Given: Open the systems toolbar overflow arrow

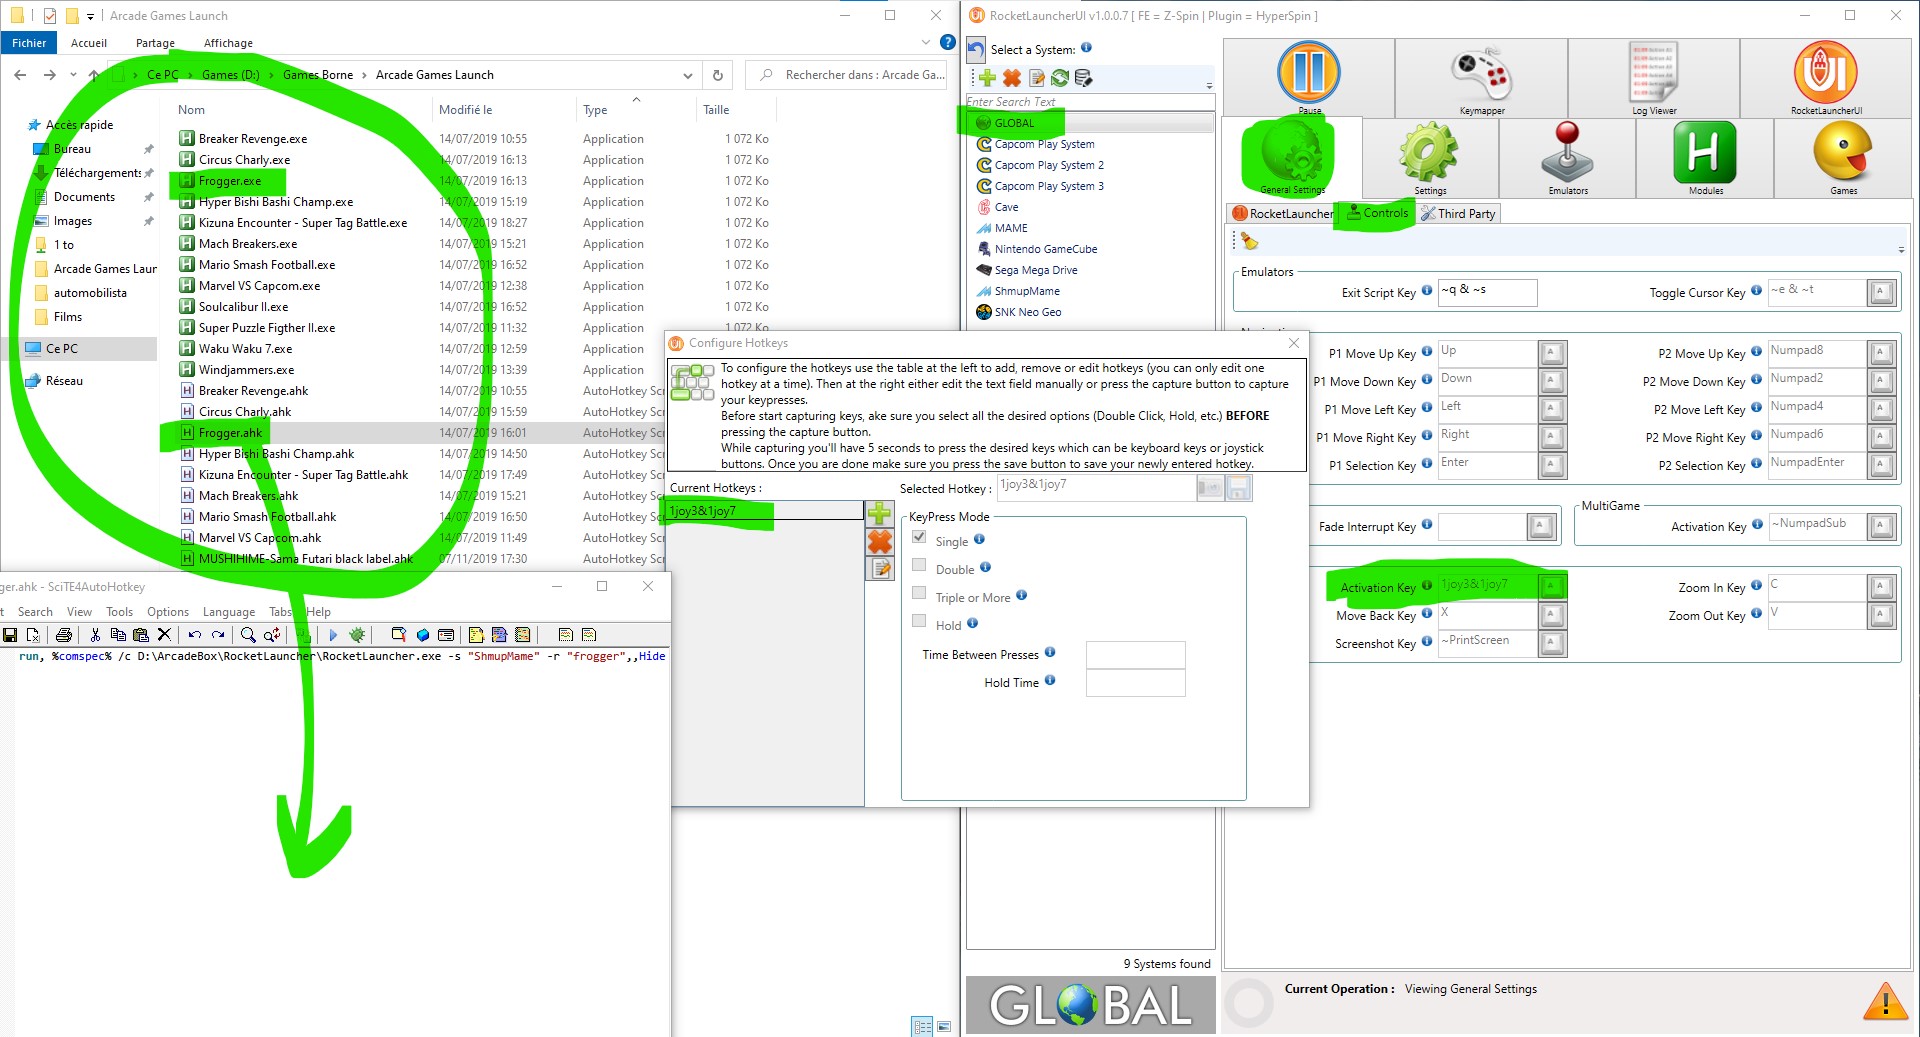Looking at the screenshot, I should (1209, 86).
